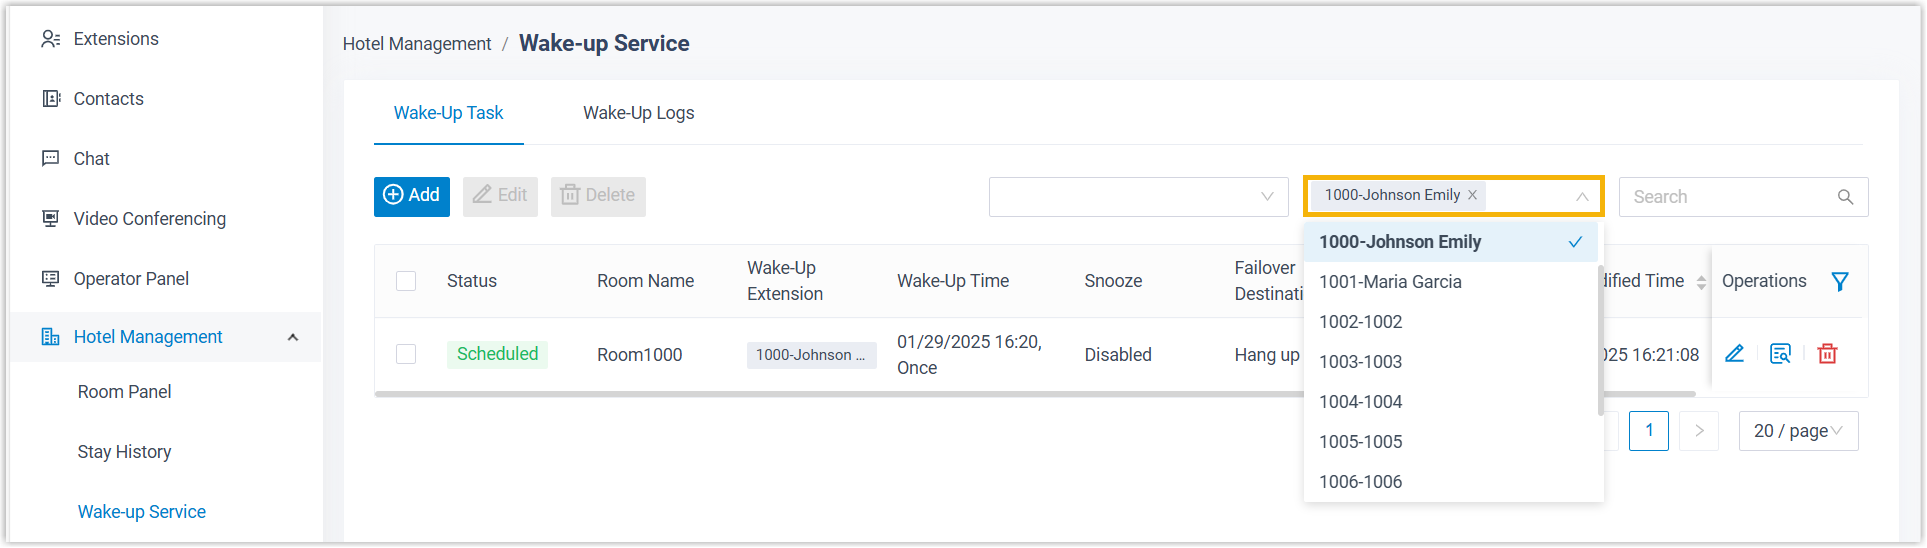
Task: Switch to the Wake-Up Logs tab
Action: click(638, 113)
